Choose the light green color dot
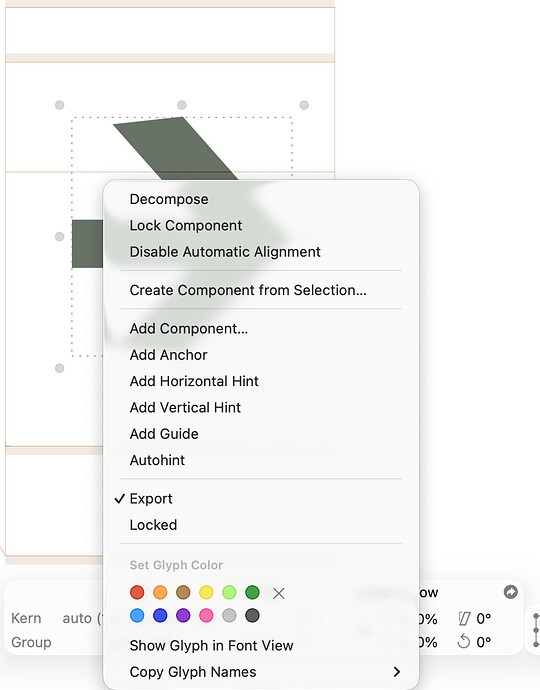Viewport: 540px width, 690px height. 229,592
